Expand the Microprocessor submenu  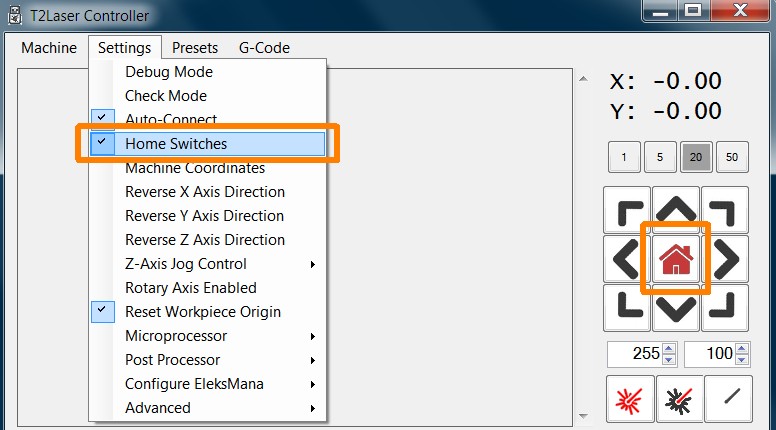point(207,335)
